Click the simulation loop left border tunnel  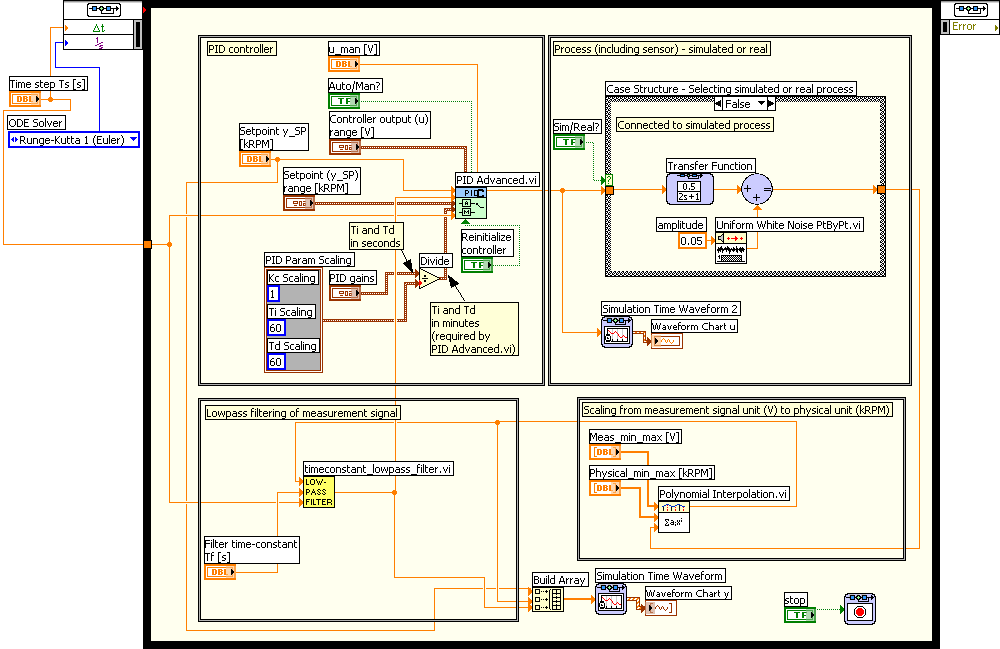tap(148, 244)
